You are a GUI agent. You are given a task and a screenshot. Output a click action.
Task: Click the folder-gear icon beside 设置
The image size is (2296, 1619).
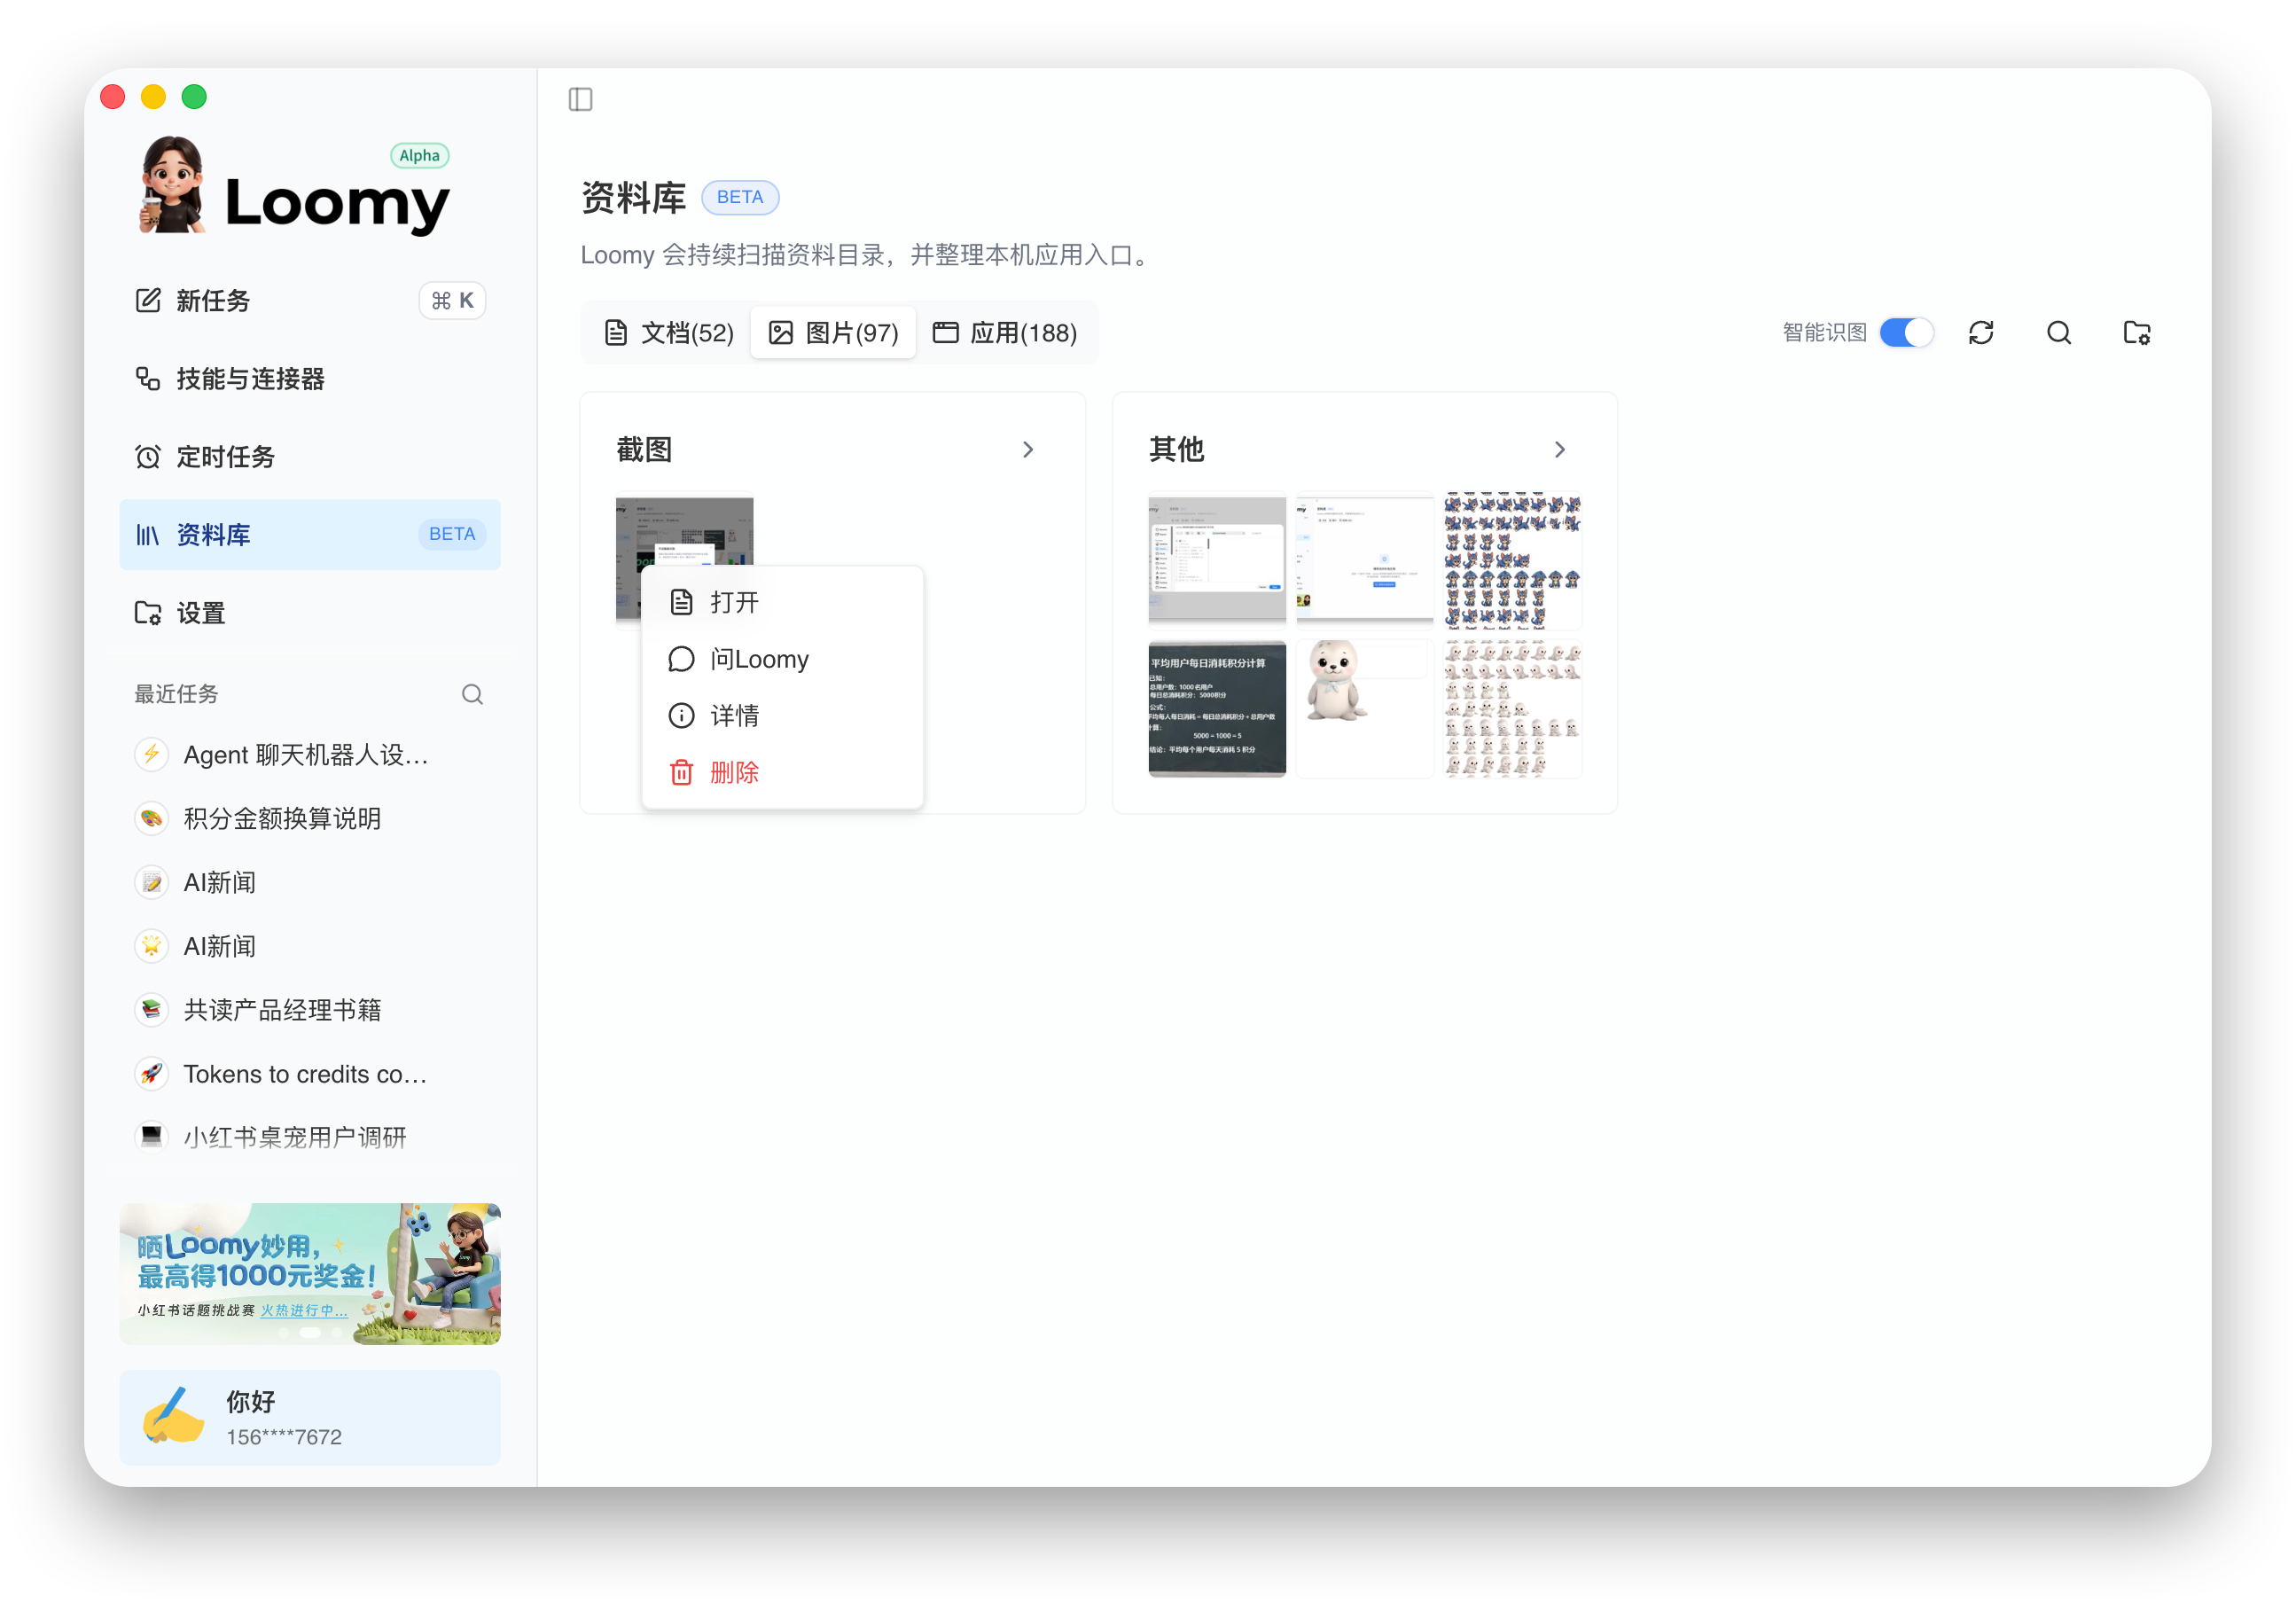[148, 612]
